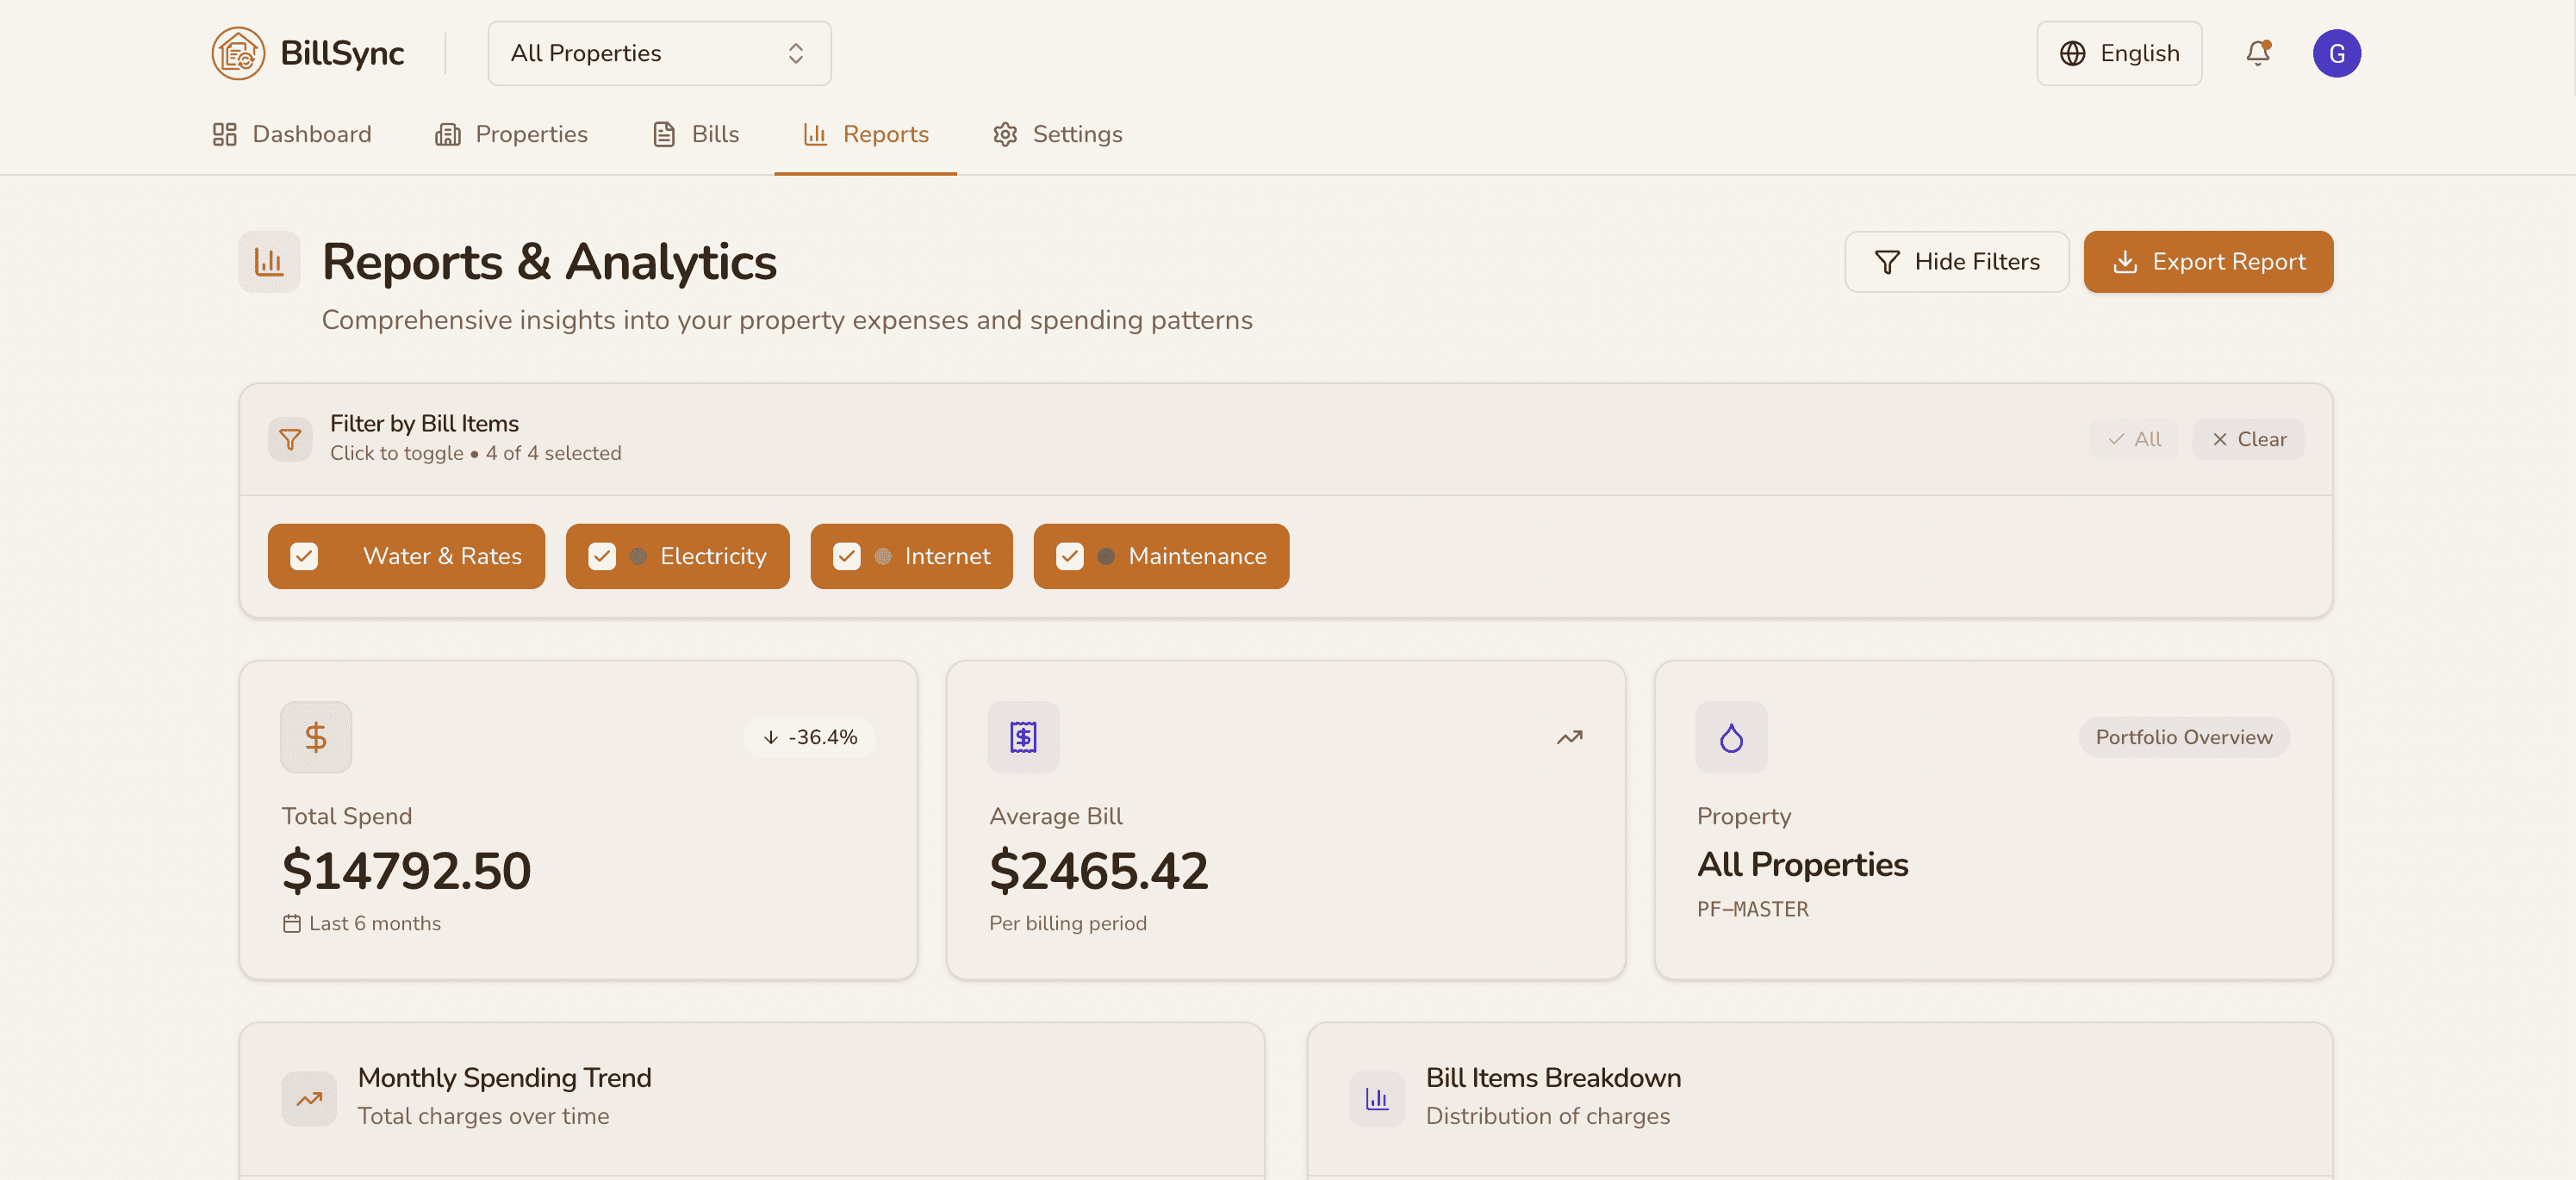Image resolution: width=2576 pixels, height=1180 pixels.
Task: Open the notifications bell
Action: (x=2257, y=53)
